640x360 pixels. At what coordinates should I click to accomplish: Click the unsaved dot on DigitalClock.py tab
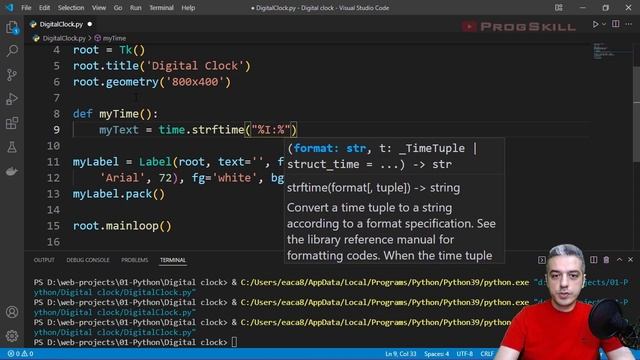(90, 24)
